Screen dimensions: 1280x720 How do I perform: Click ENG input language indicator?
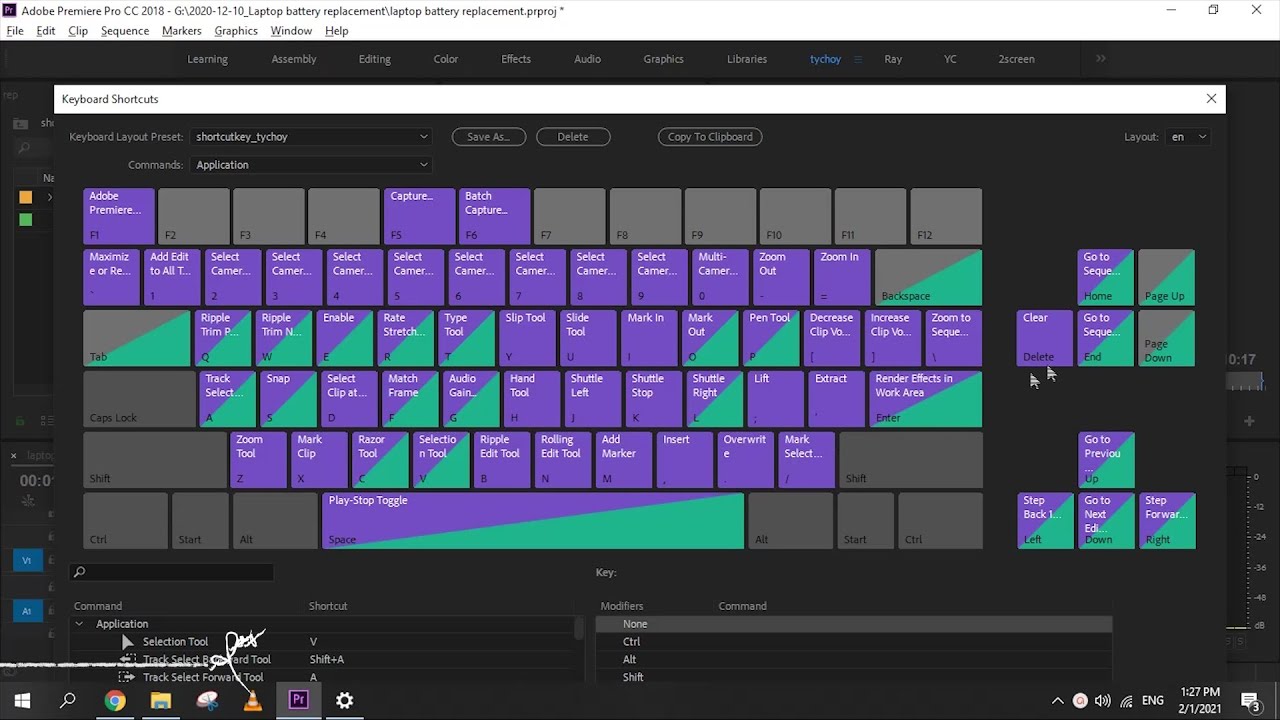click(x=1152, y=701)
